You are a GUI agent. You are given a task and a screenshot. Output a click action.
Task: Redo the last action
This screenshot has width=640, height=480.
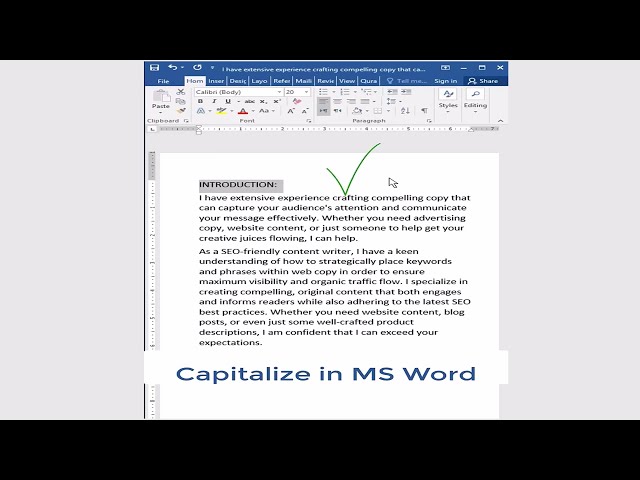198,67
